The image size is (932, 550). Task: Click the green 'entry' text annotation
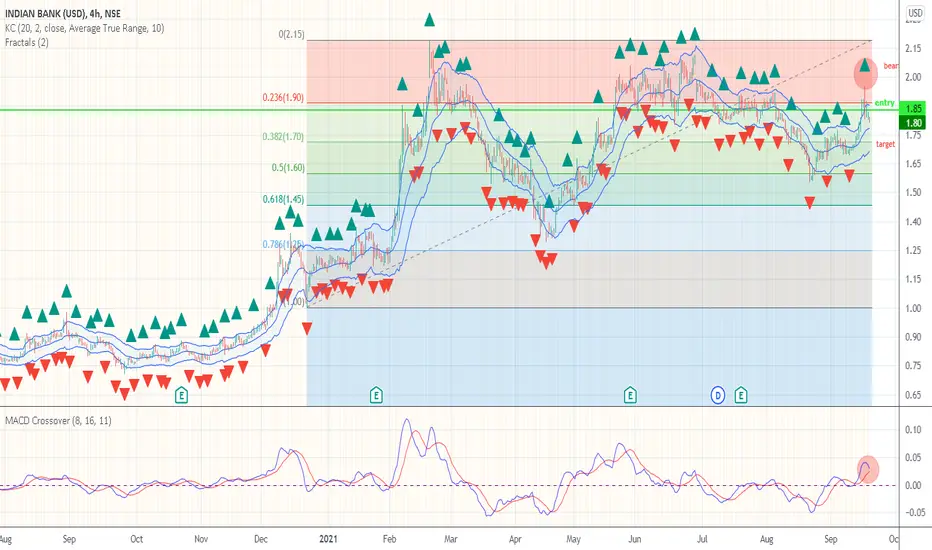[x=884, y=103]
